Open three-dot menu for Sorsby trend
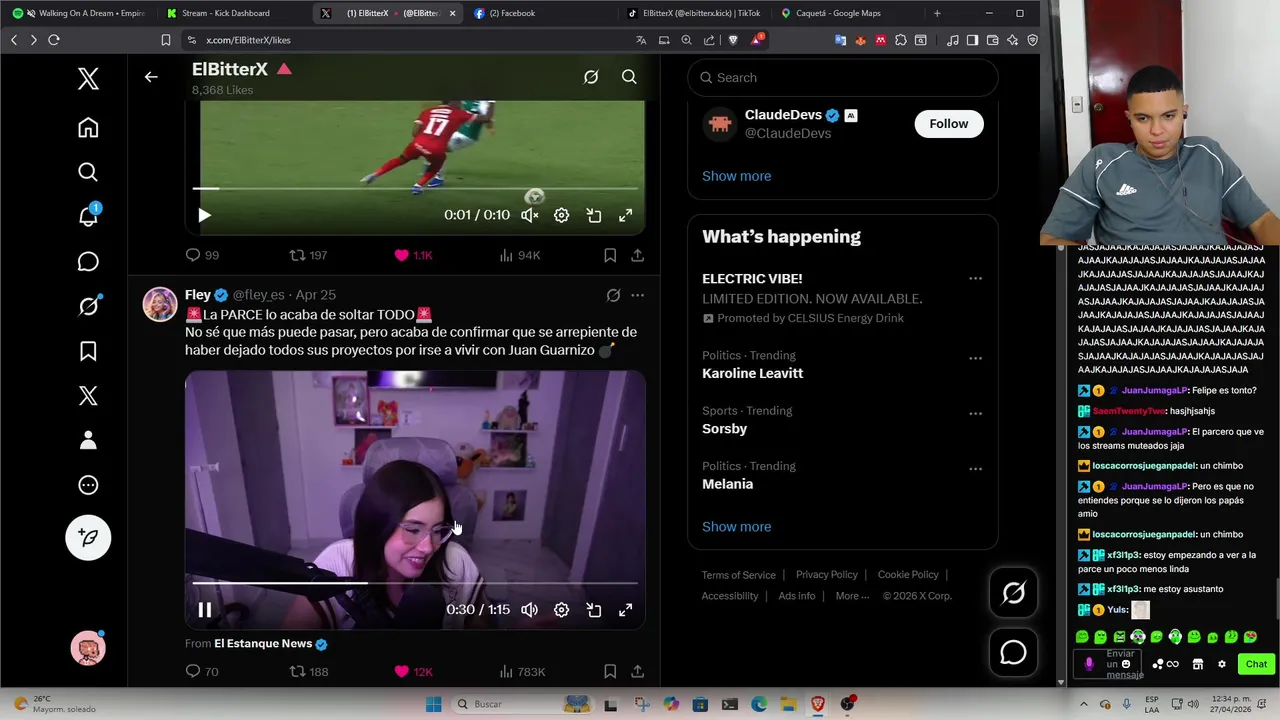 tap(975, 413)
